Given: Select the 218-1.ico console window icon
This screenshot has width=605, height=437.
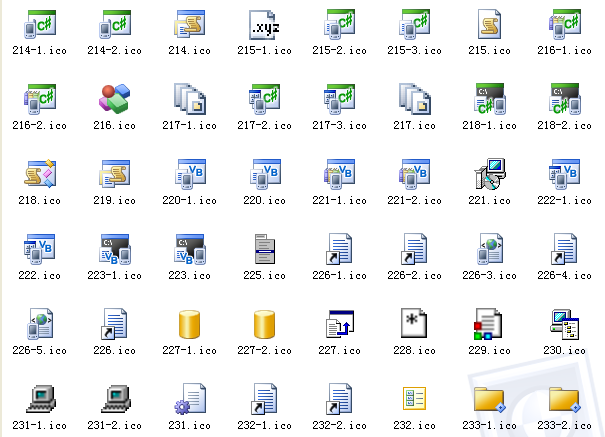Looking at the screenshot, I should coord(490,98).
